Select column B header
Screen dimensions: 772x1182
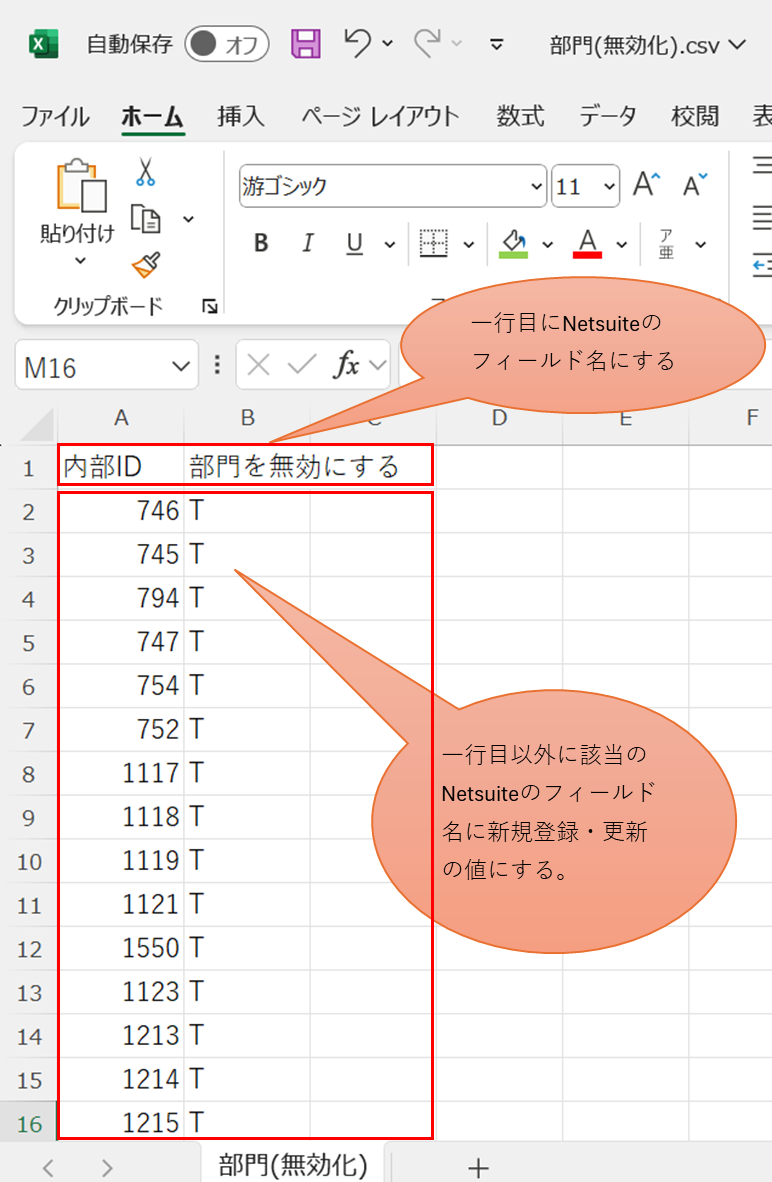click(x=247, y=418)
